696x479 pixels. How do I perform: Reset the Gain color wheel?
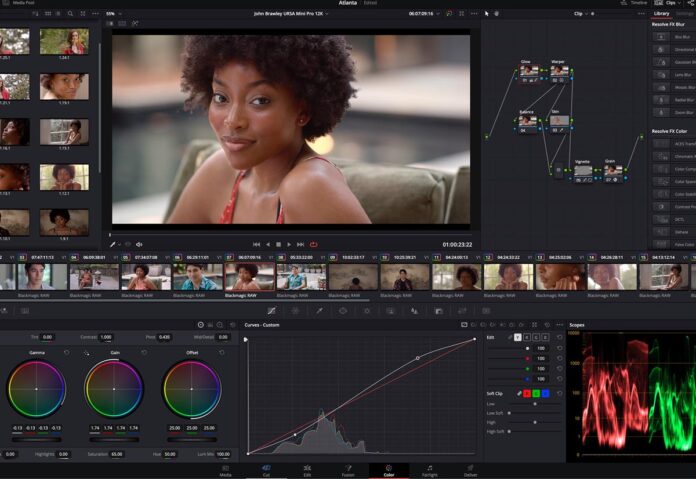click(x=144, y=352)
